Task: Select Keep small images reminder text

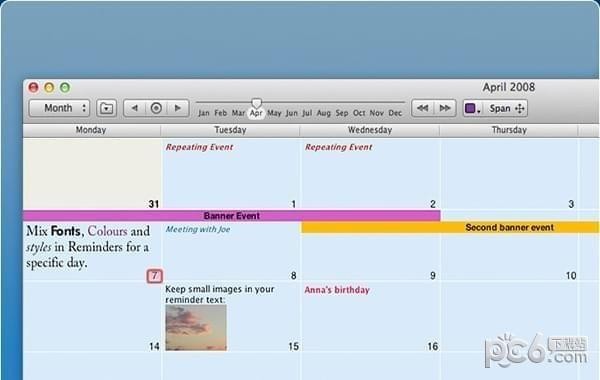Action: pos(220,294)
